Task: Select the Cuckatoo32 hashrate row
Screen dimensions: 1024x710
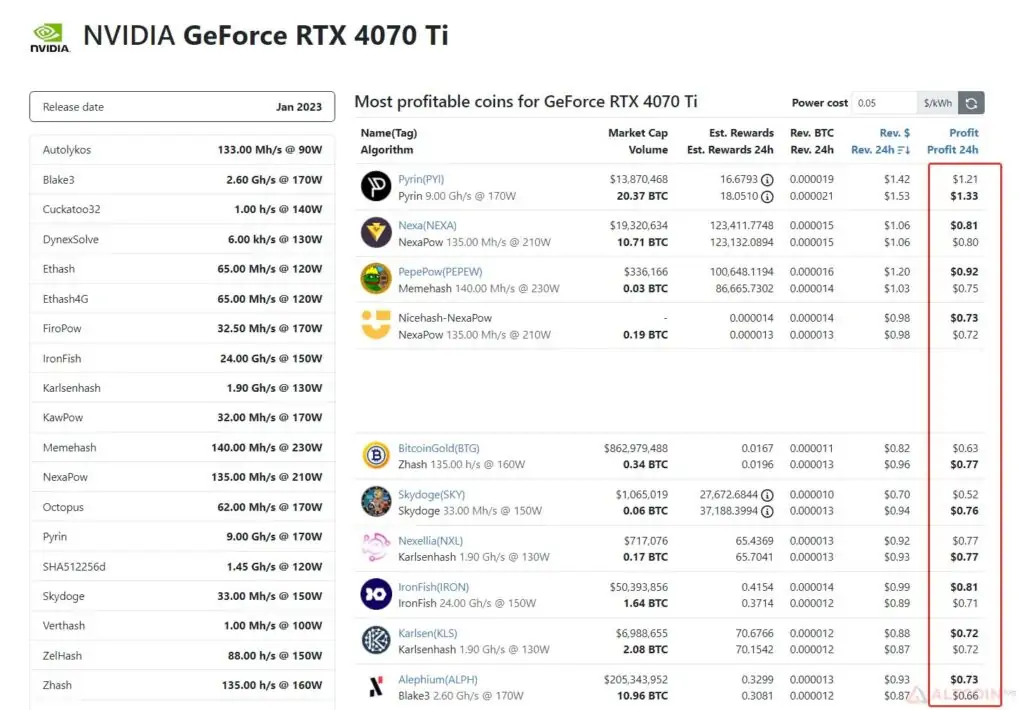Action: pos(182,209)
